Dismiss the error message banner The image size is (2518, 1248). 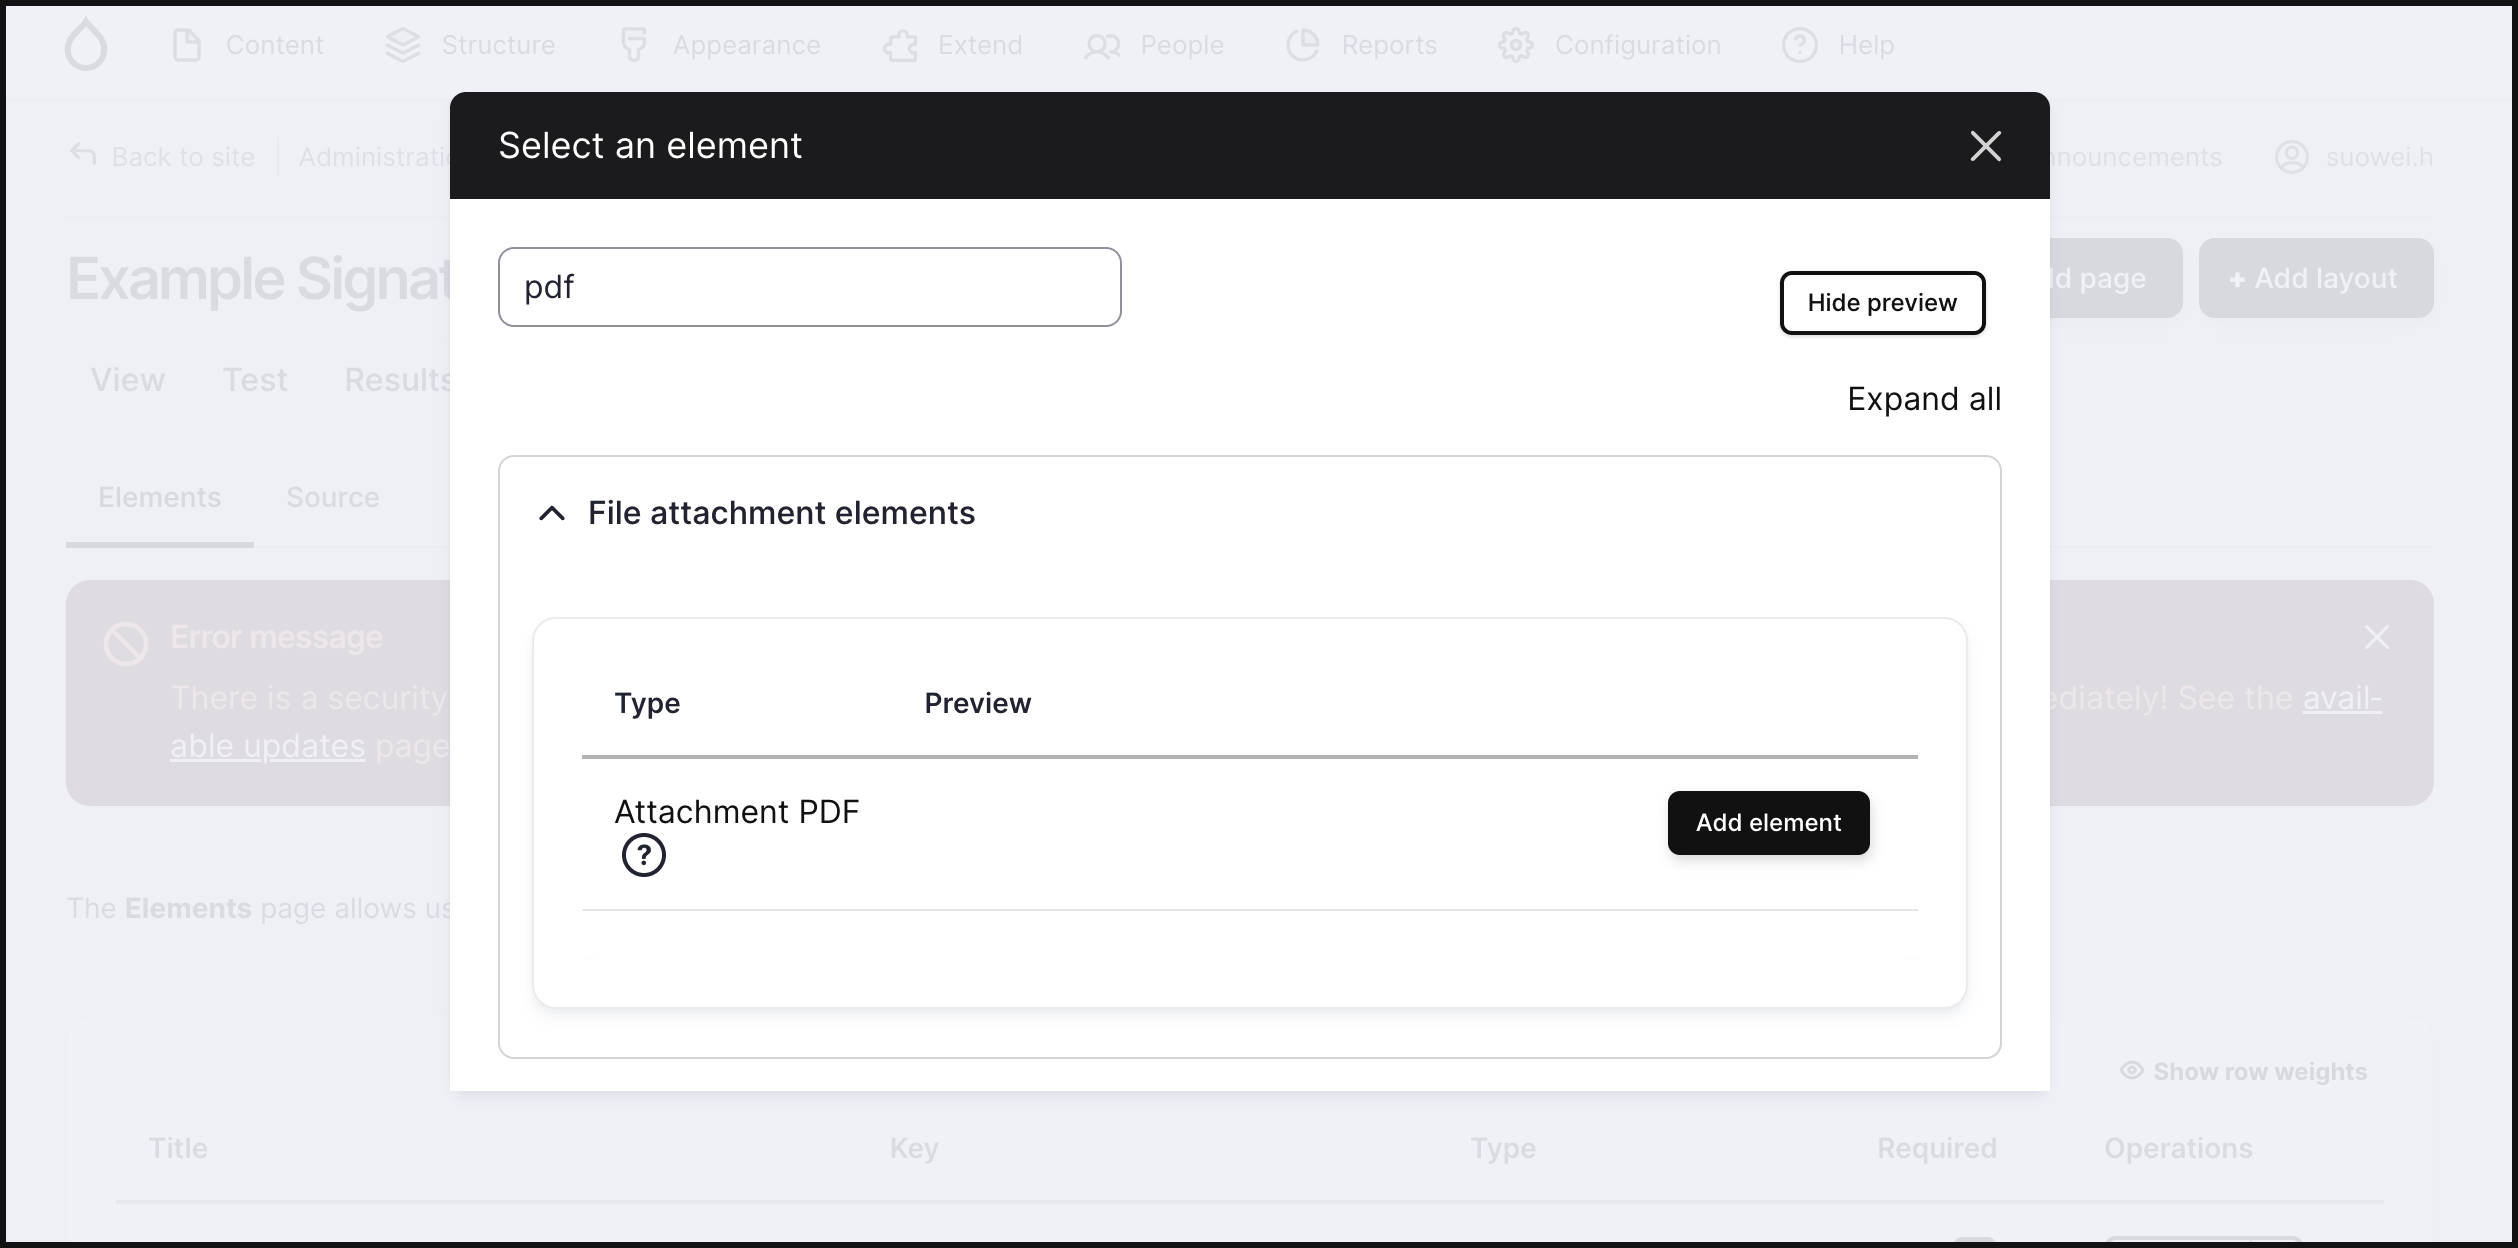2376,637
